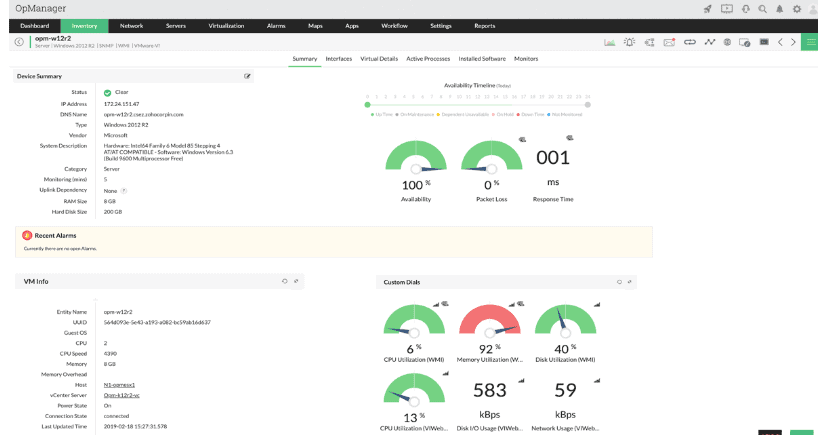Open the Reports menu

(x=485, y=26)
